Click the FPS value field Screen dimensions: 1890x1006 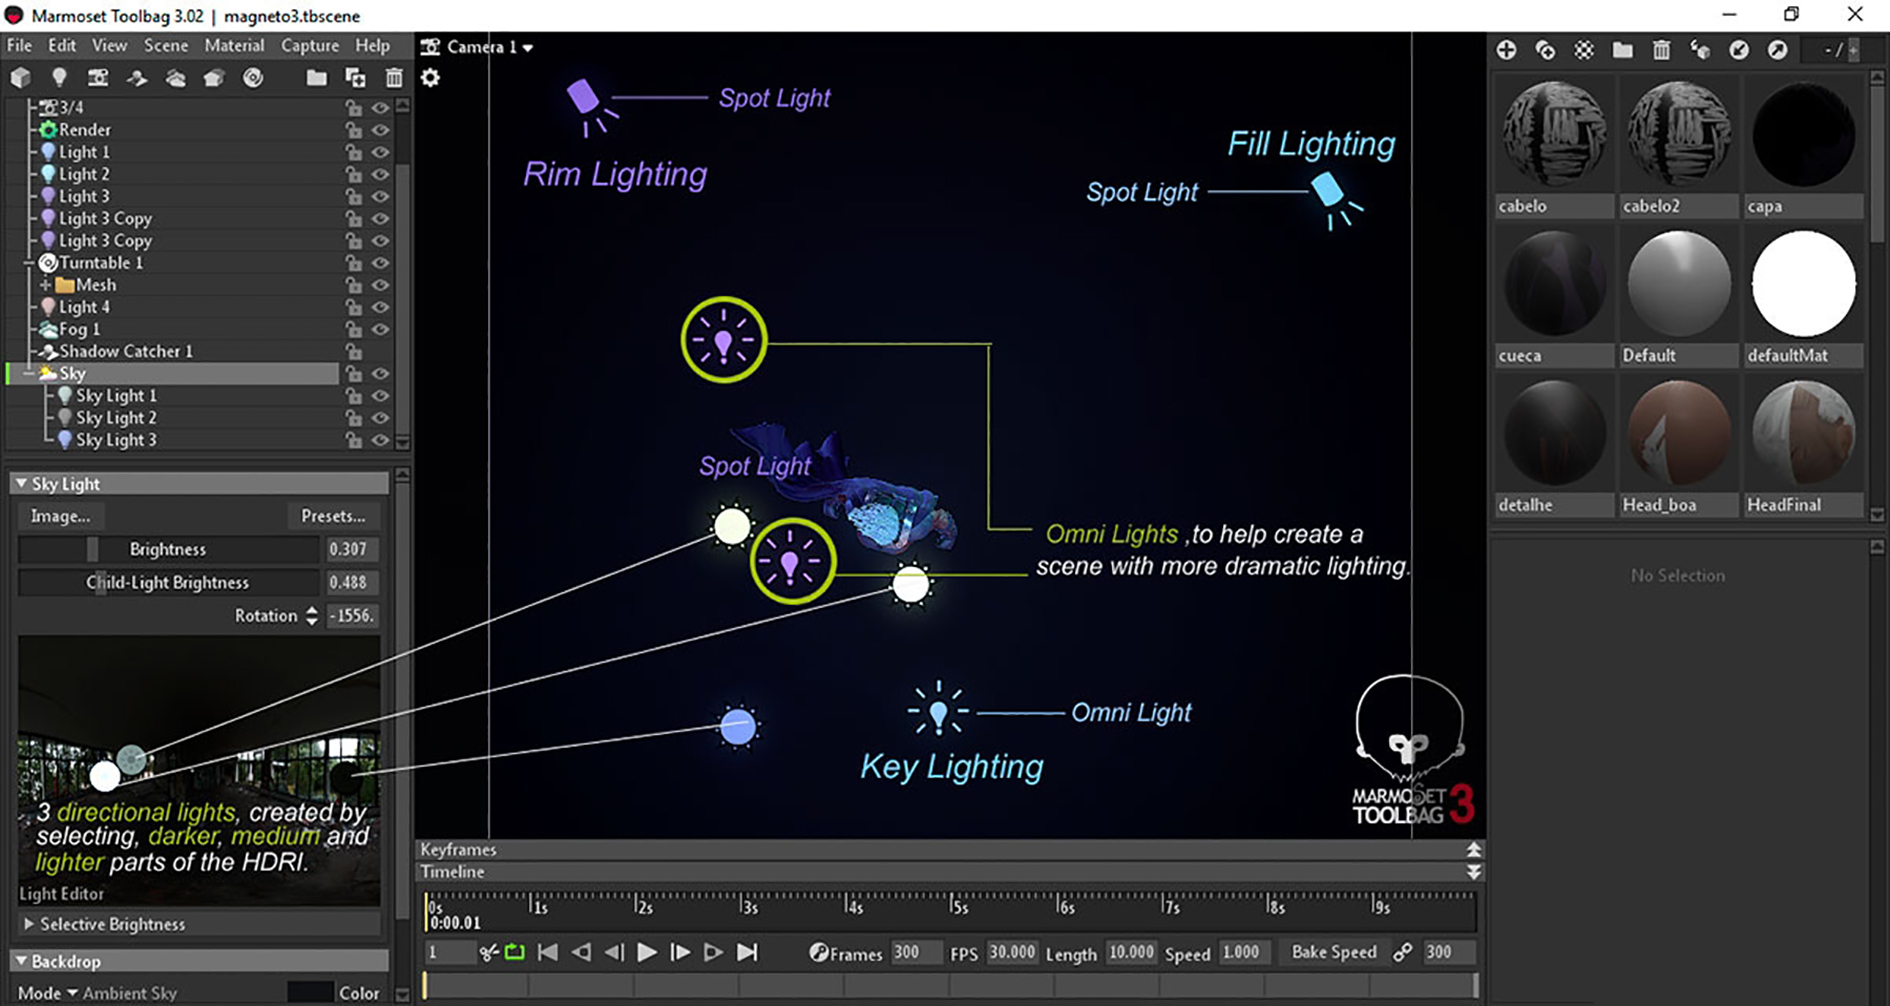pyautogui.click(x=1011, y=952)
